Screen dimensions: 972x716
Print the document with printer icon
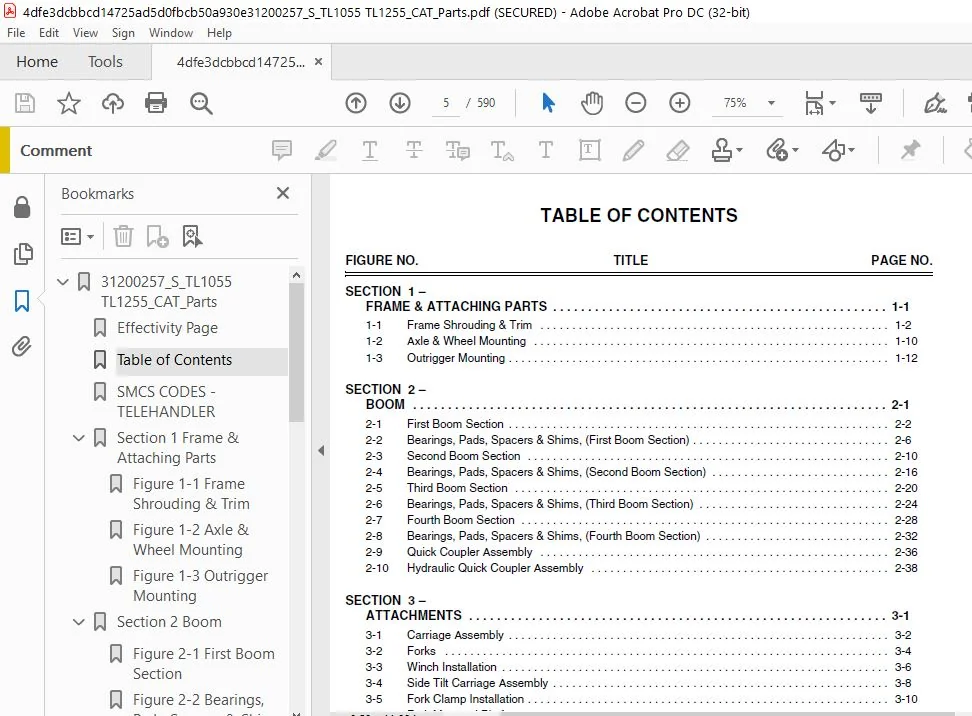click(x=156, y=103)
